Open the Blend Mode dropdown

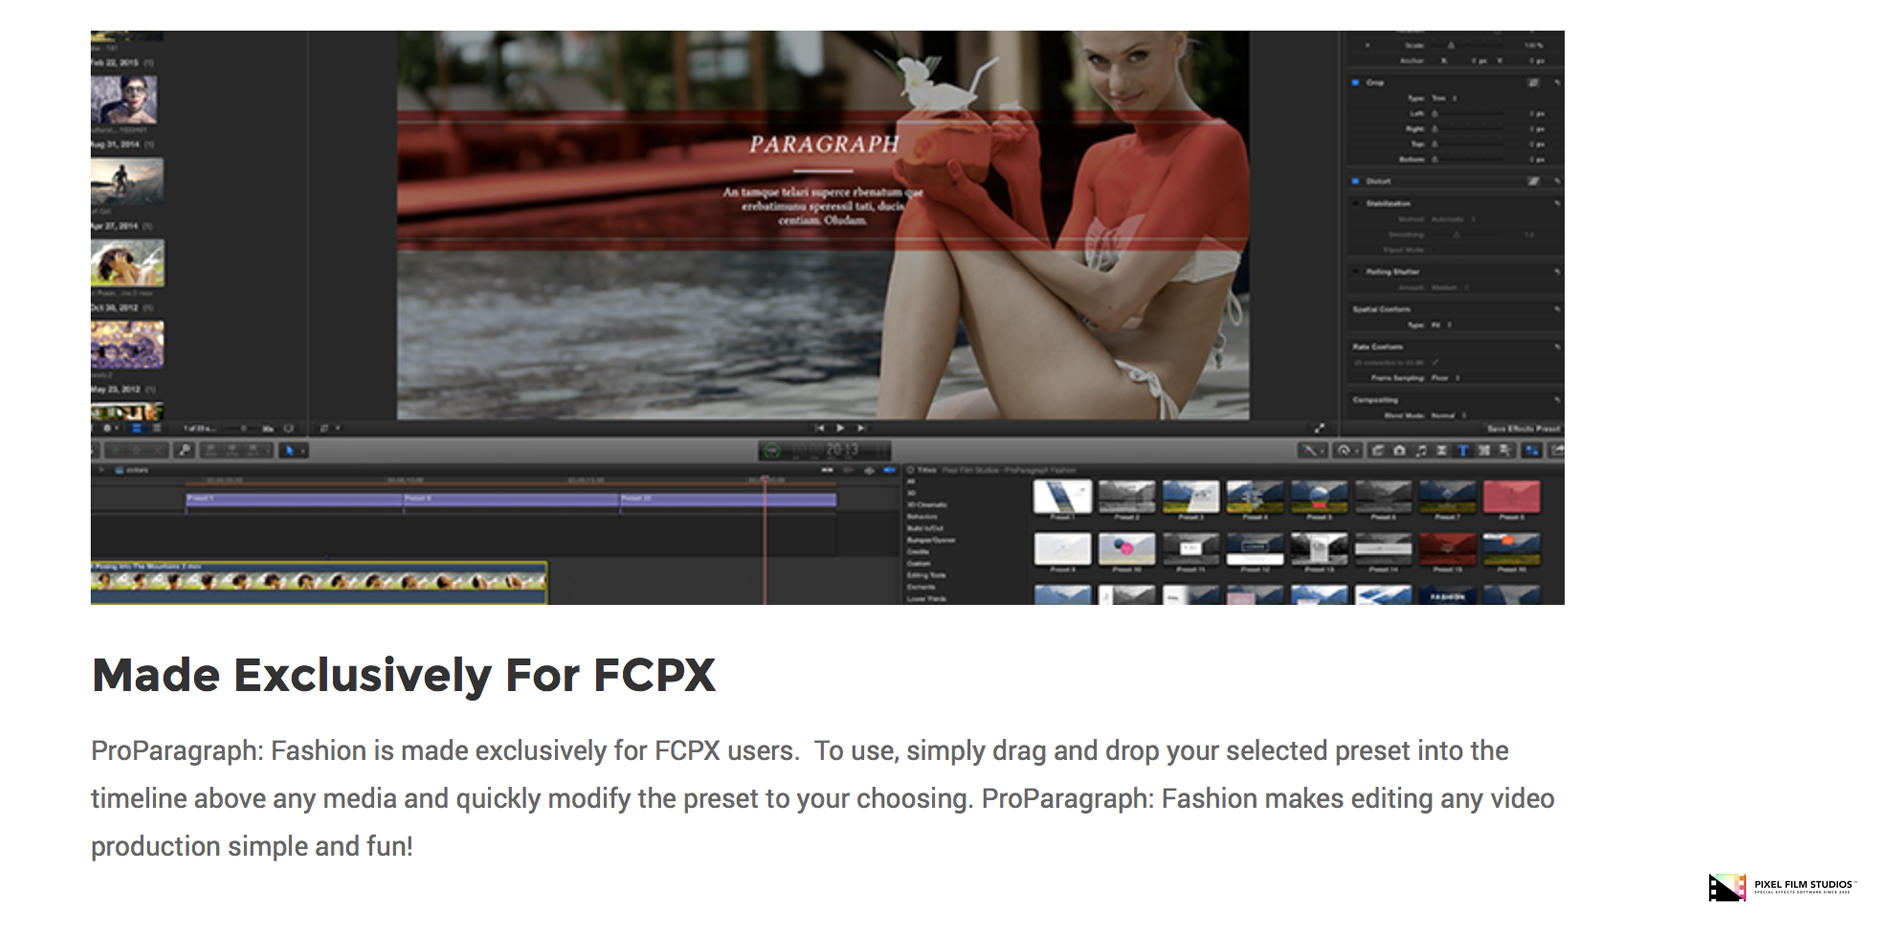(1449, 415)
